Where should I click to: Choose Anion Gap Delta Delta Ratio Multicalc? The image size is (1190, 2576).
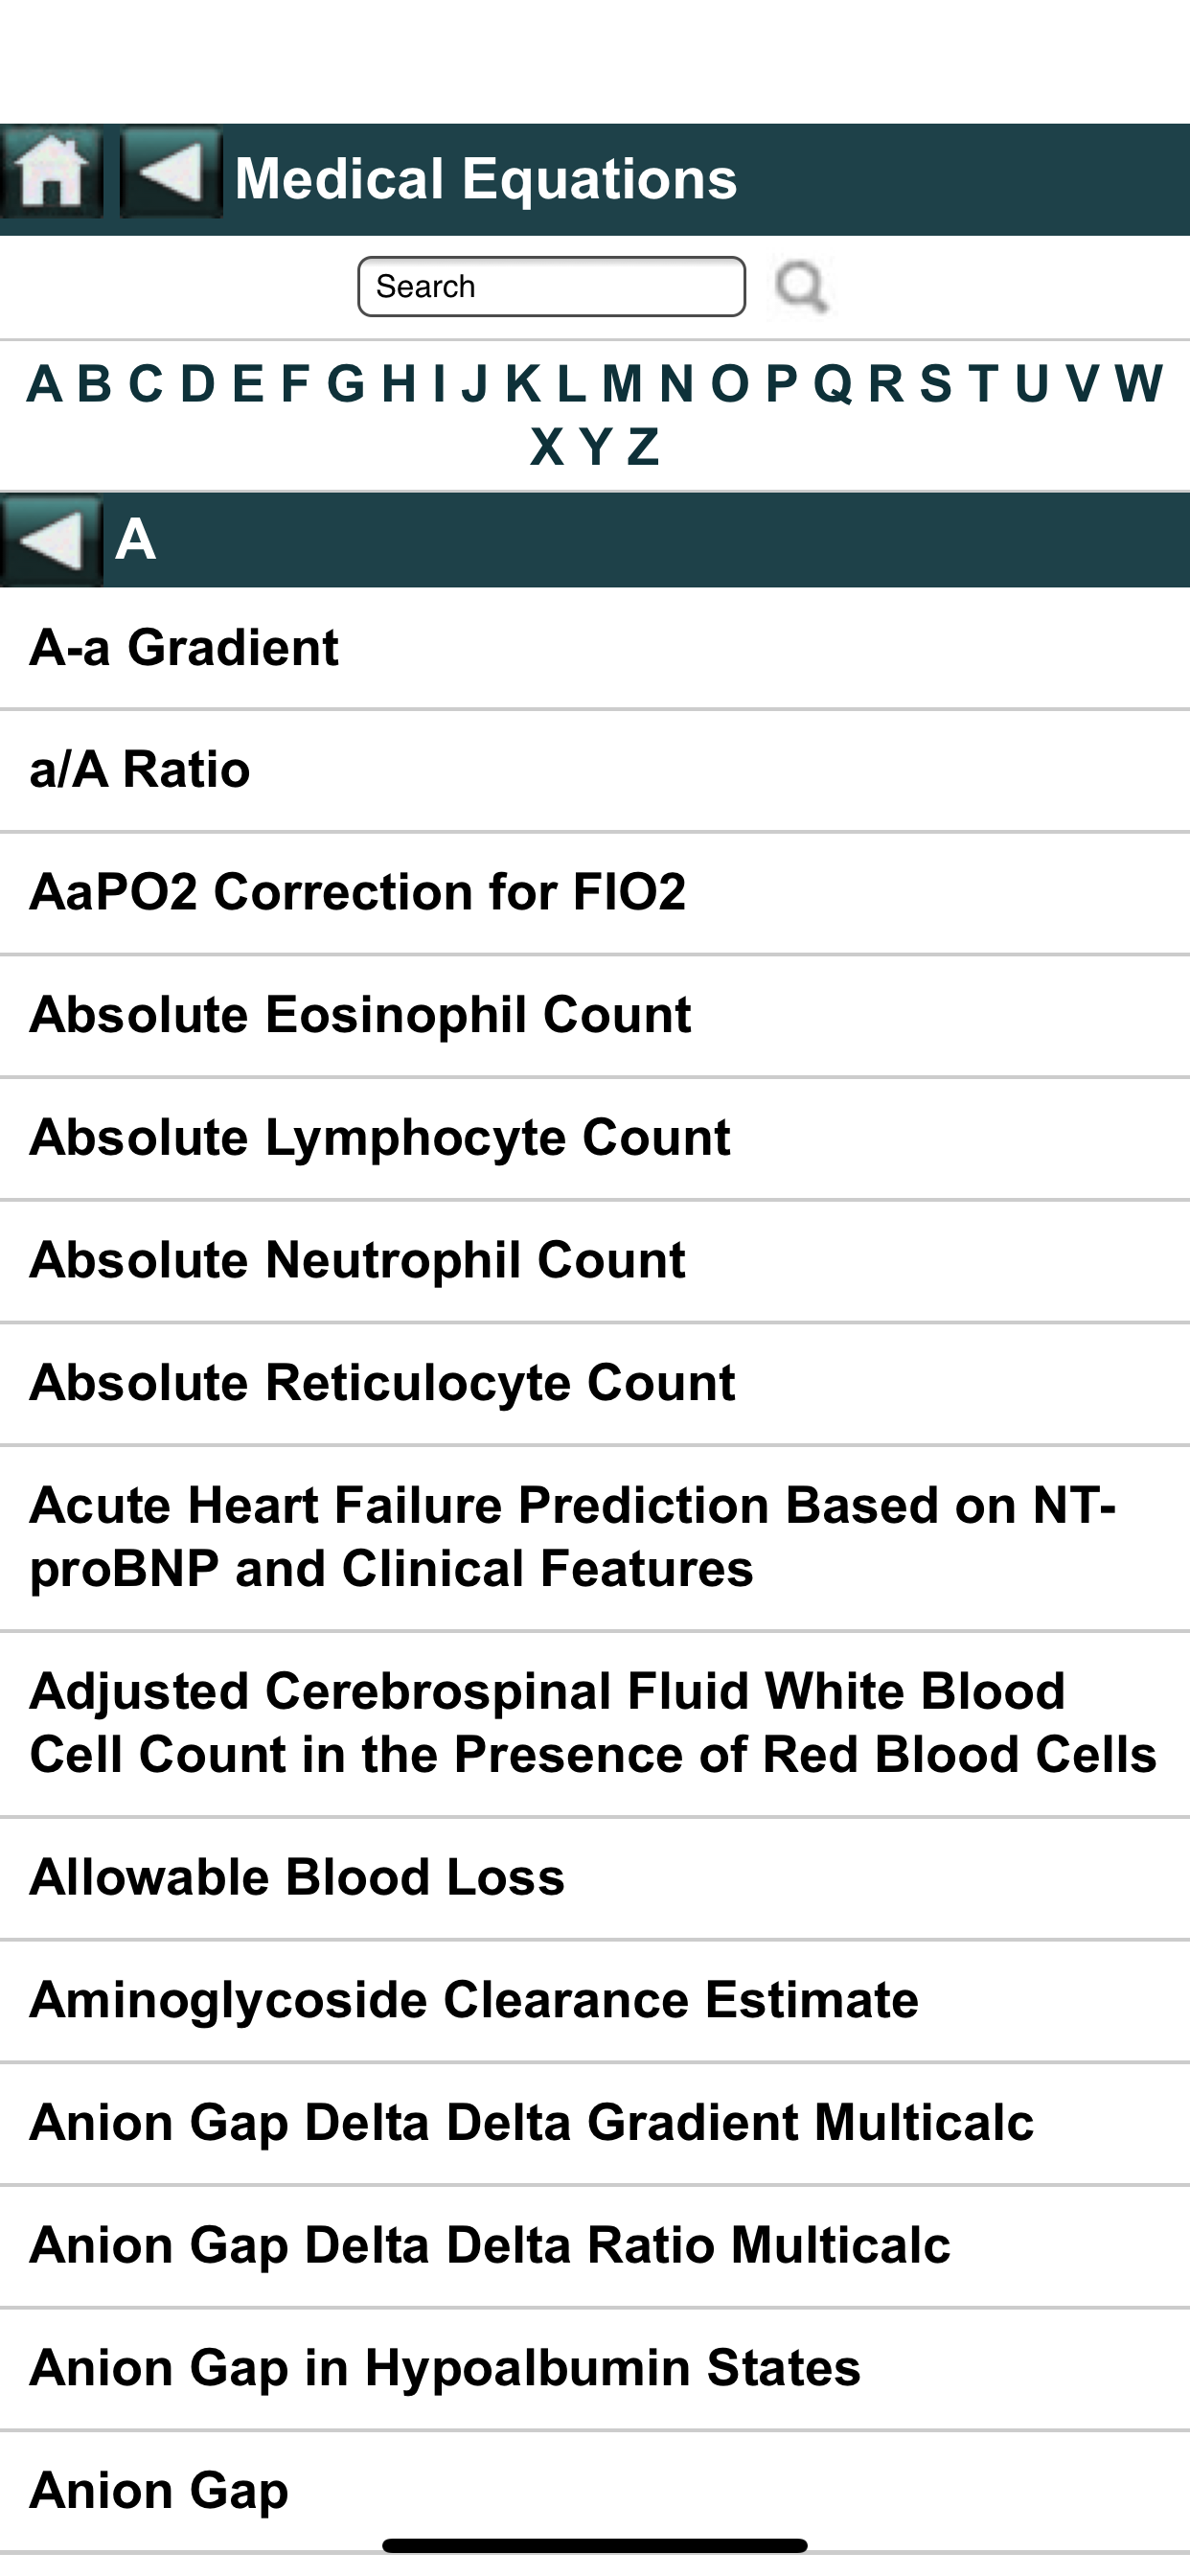[595, 2246]
